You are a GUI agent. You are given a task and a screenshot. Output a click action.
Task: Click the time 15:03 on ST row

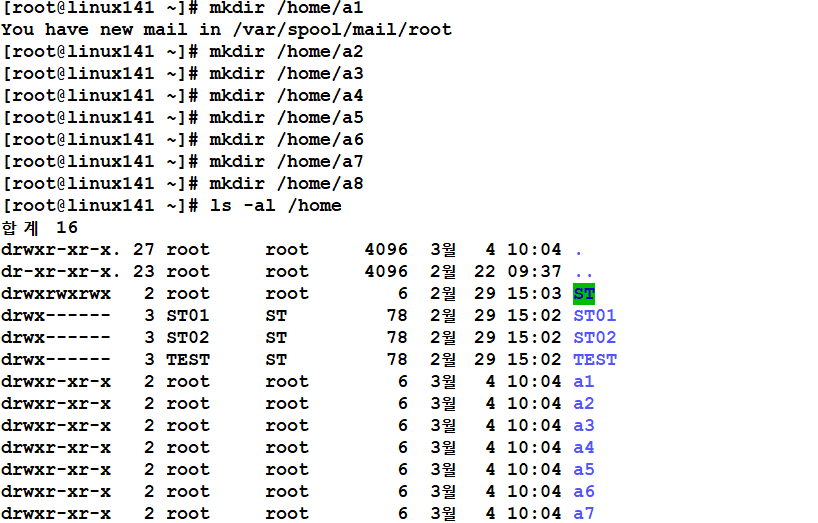[534, 294]
